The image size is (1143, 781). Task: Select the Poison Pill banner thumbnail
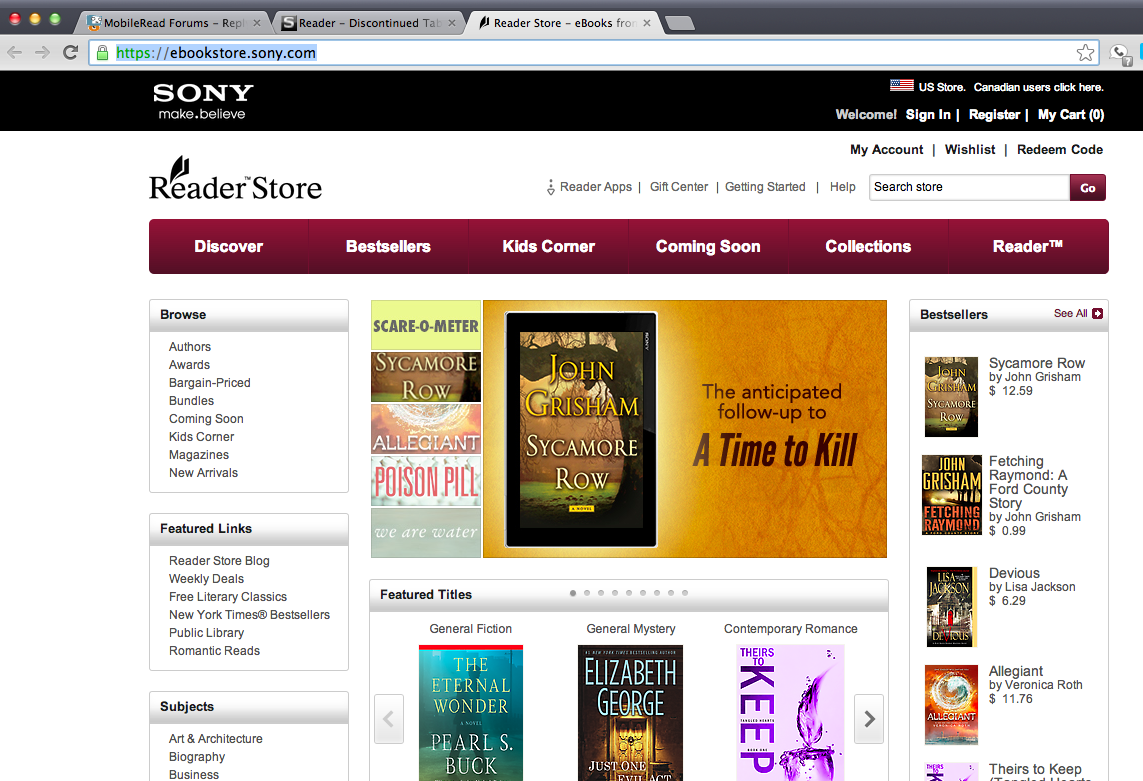coord(426,481)
